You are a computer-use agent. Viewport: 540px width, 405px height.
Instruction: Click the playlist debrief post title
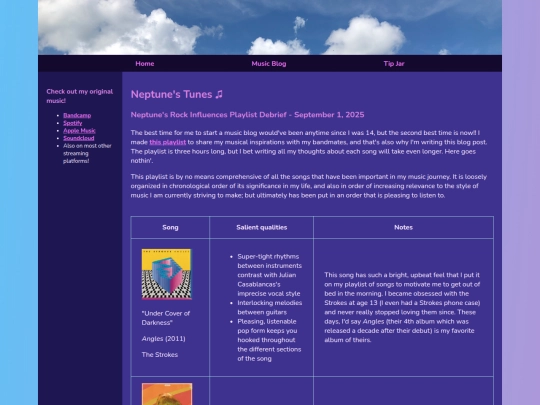[x=247, y=115]
